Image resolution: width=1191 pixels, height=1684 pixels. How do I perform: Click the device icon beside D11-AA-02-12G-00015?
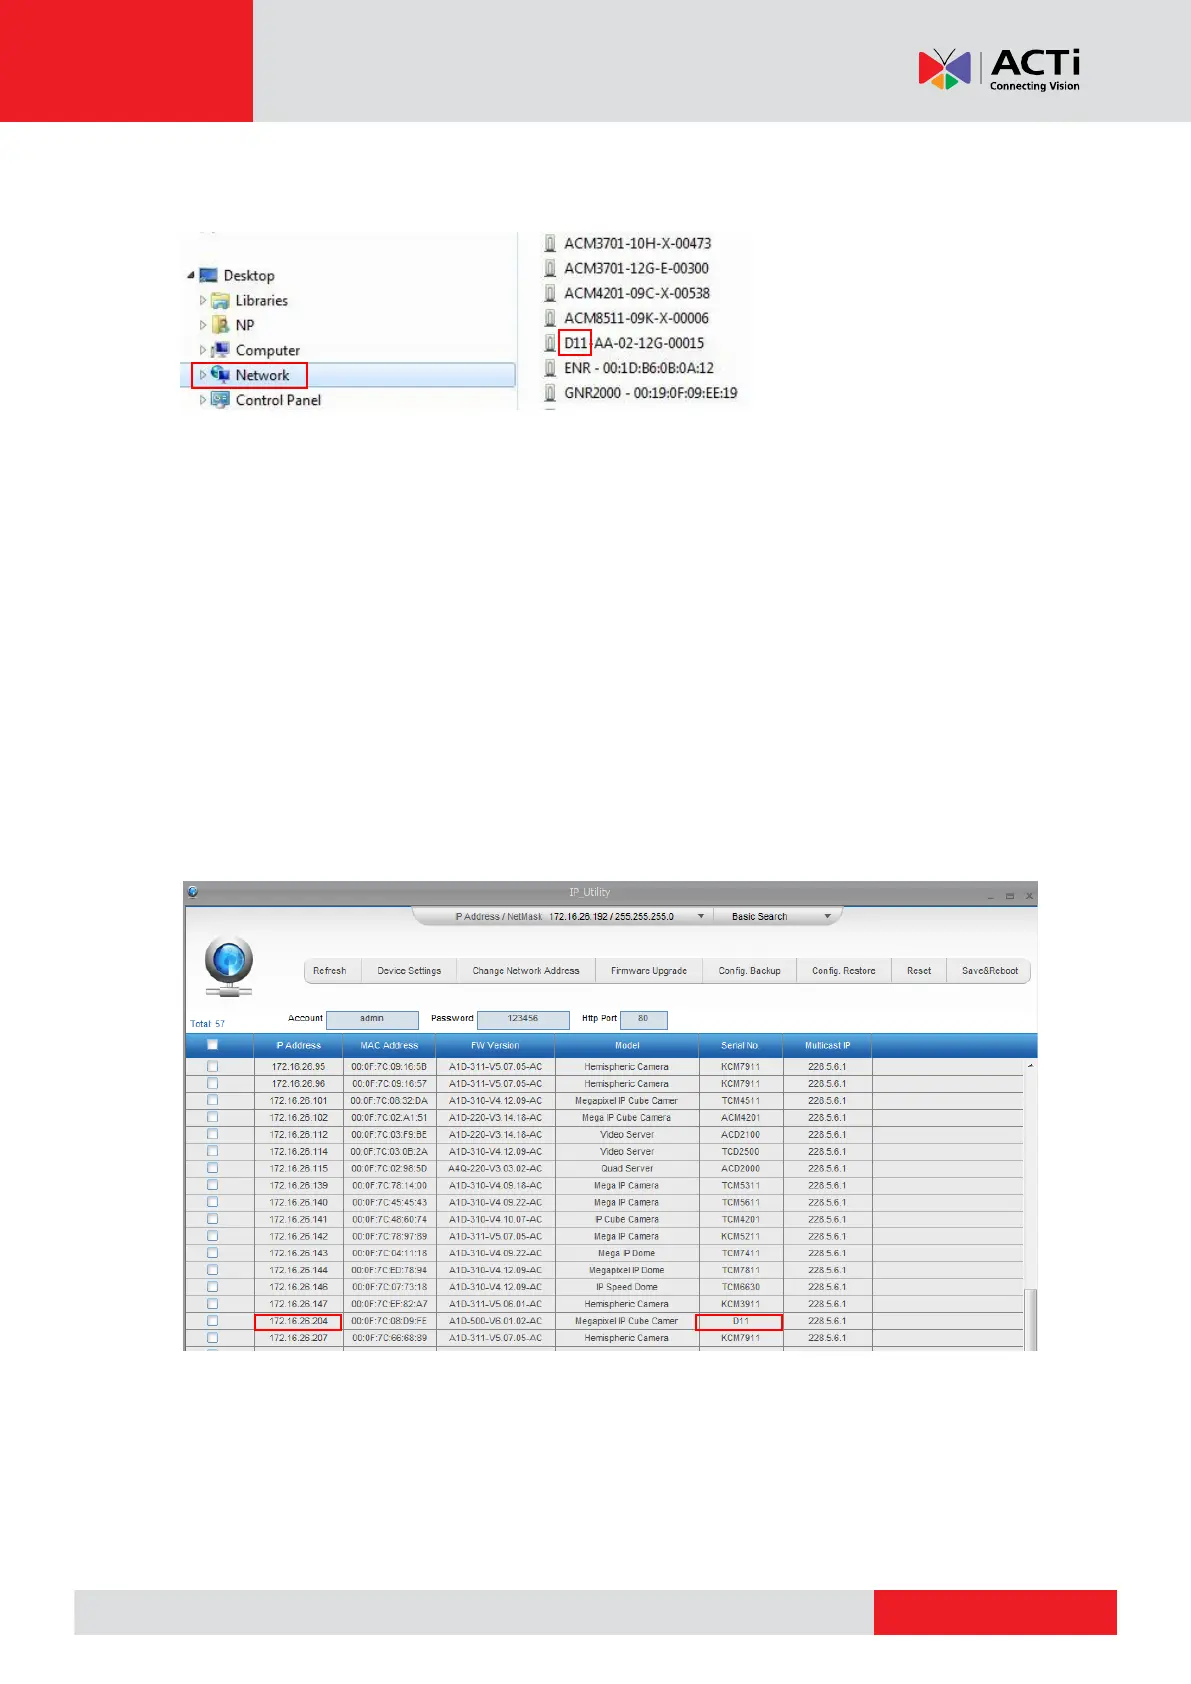coord(550,343)
